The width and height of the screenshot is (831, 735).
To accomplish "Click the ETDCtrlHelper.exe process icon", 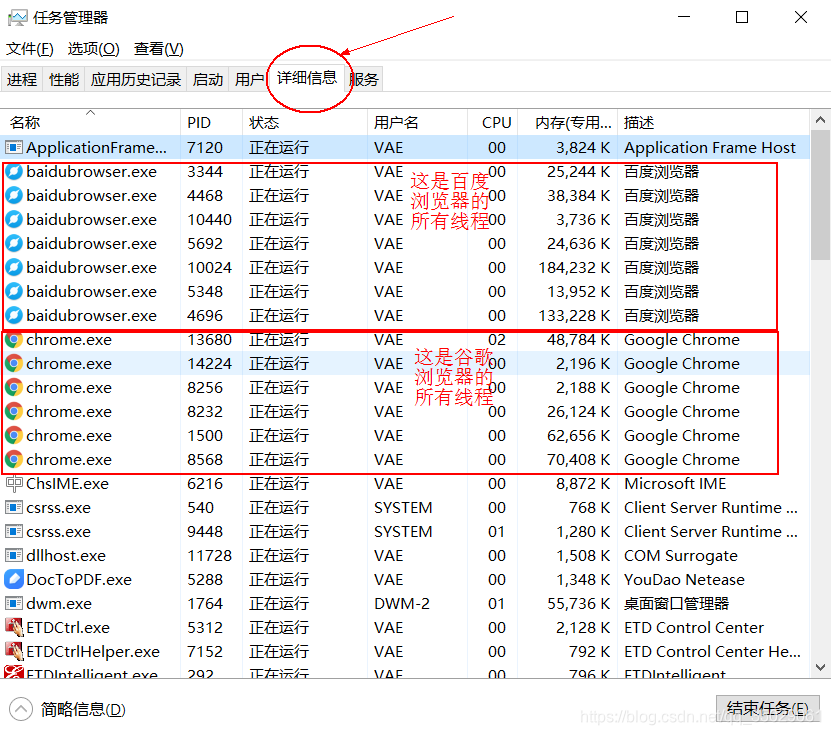I will [x=14, y=651].
